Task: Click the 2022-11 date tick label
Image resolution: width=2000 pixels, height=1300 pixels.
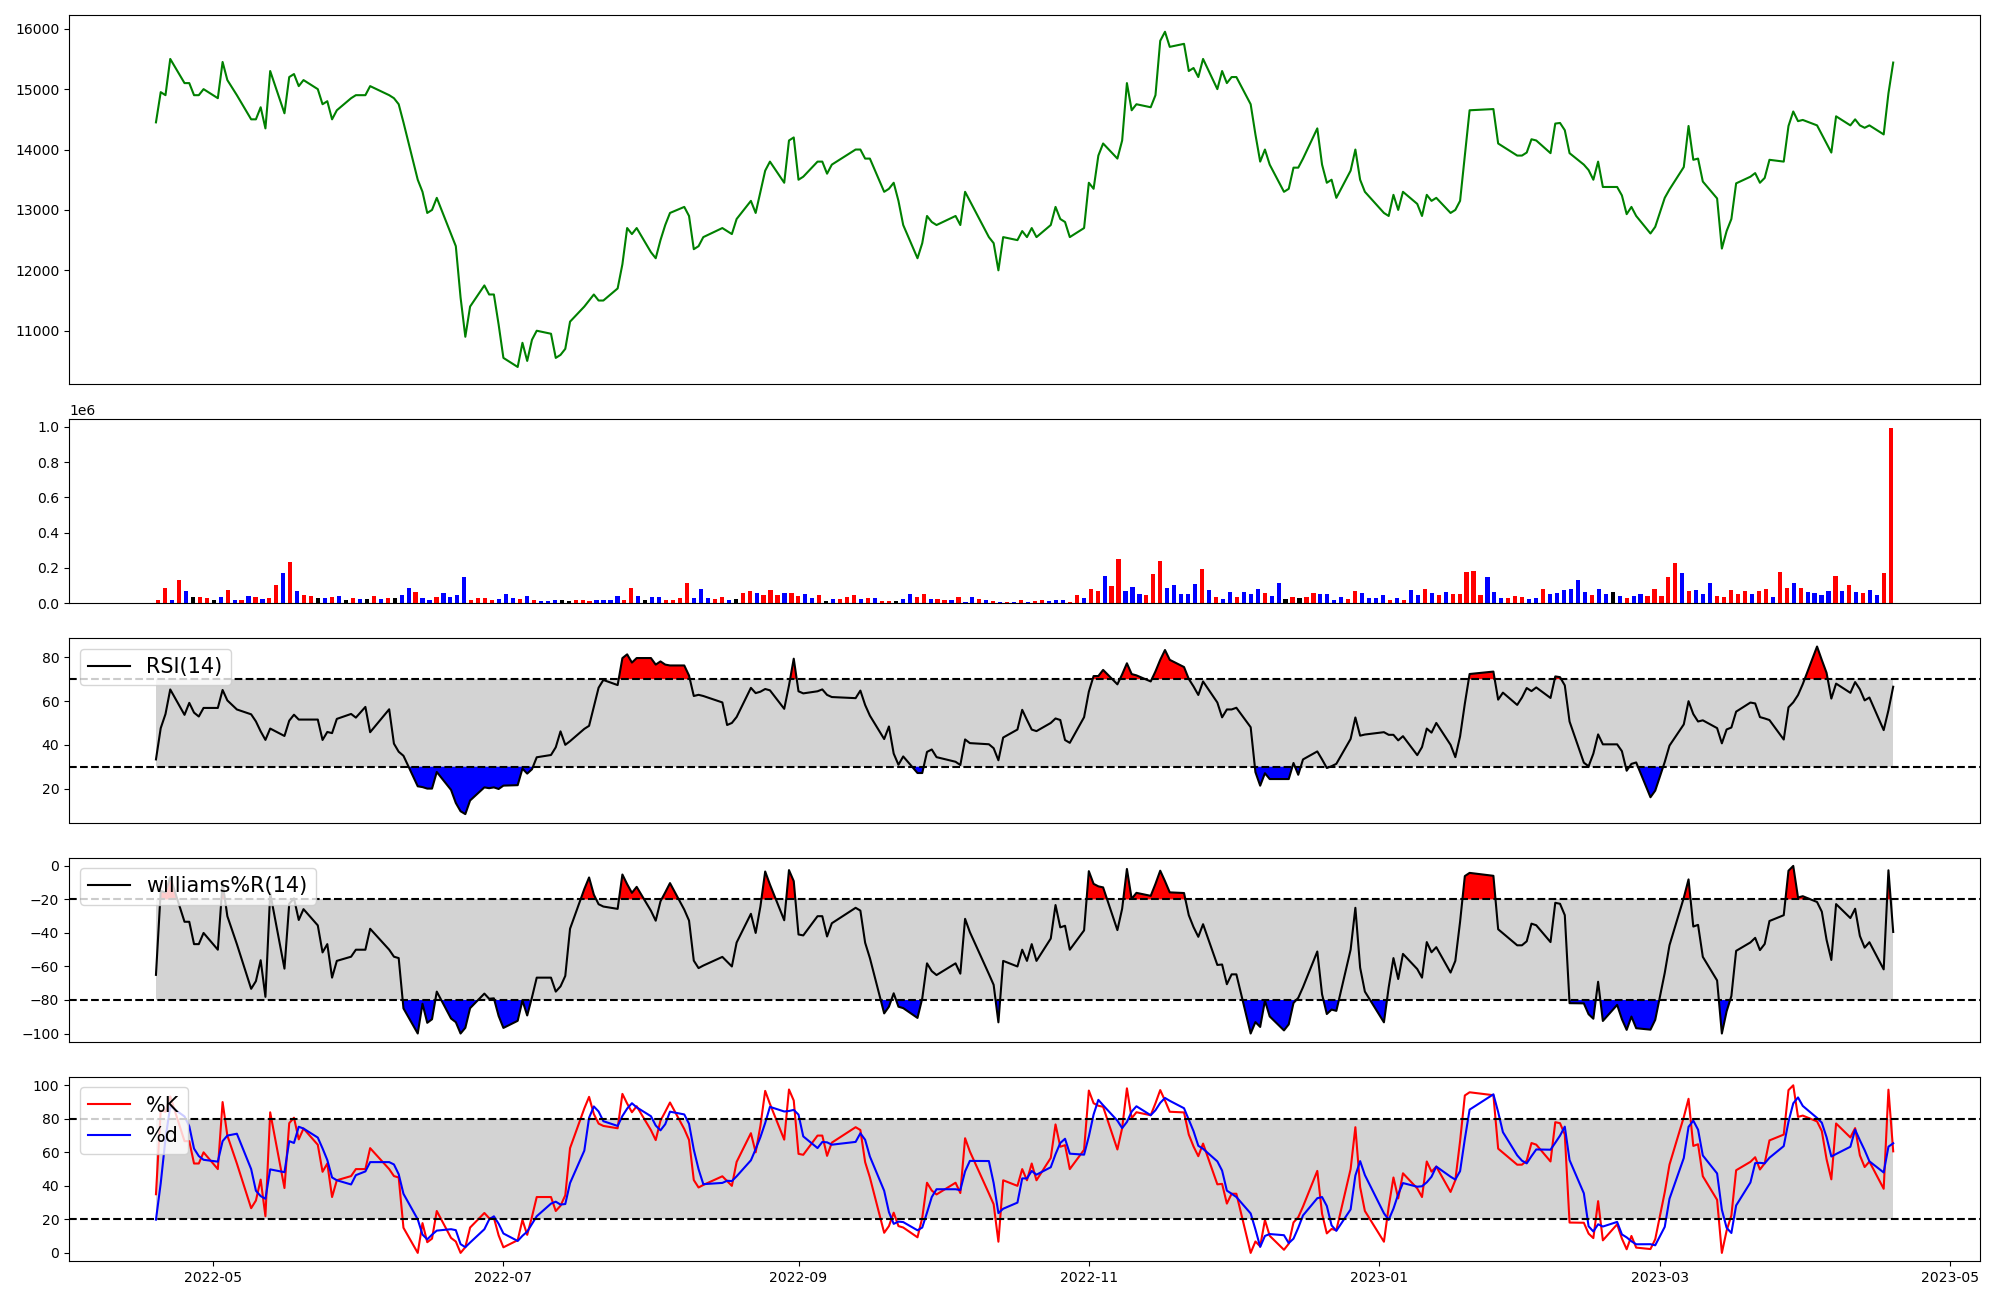Action: 1088,1277
